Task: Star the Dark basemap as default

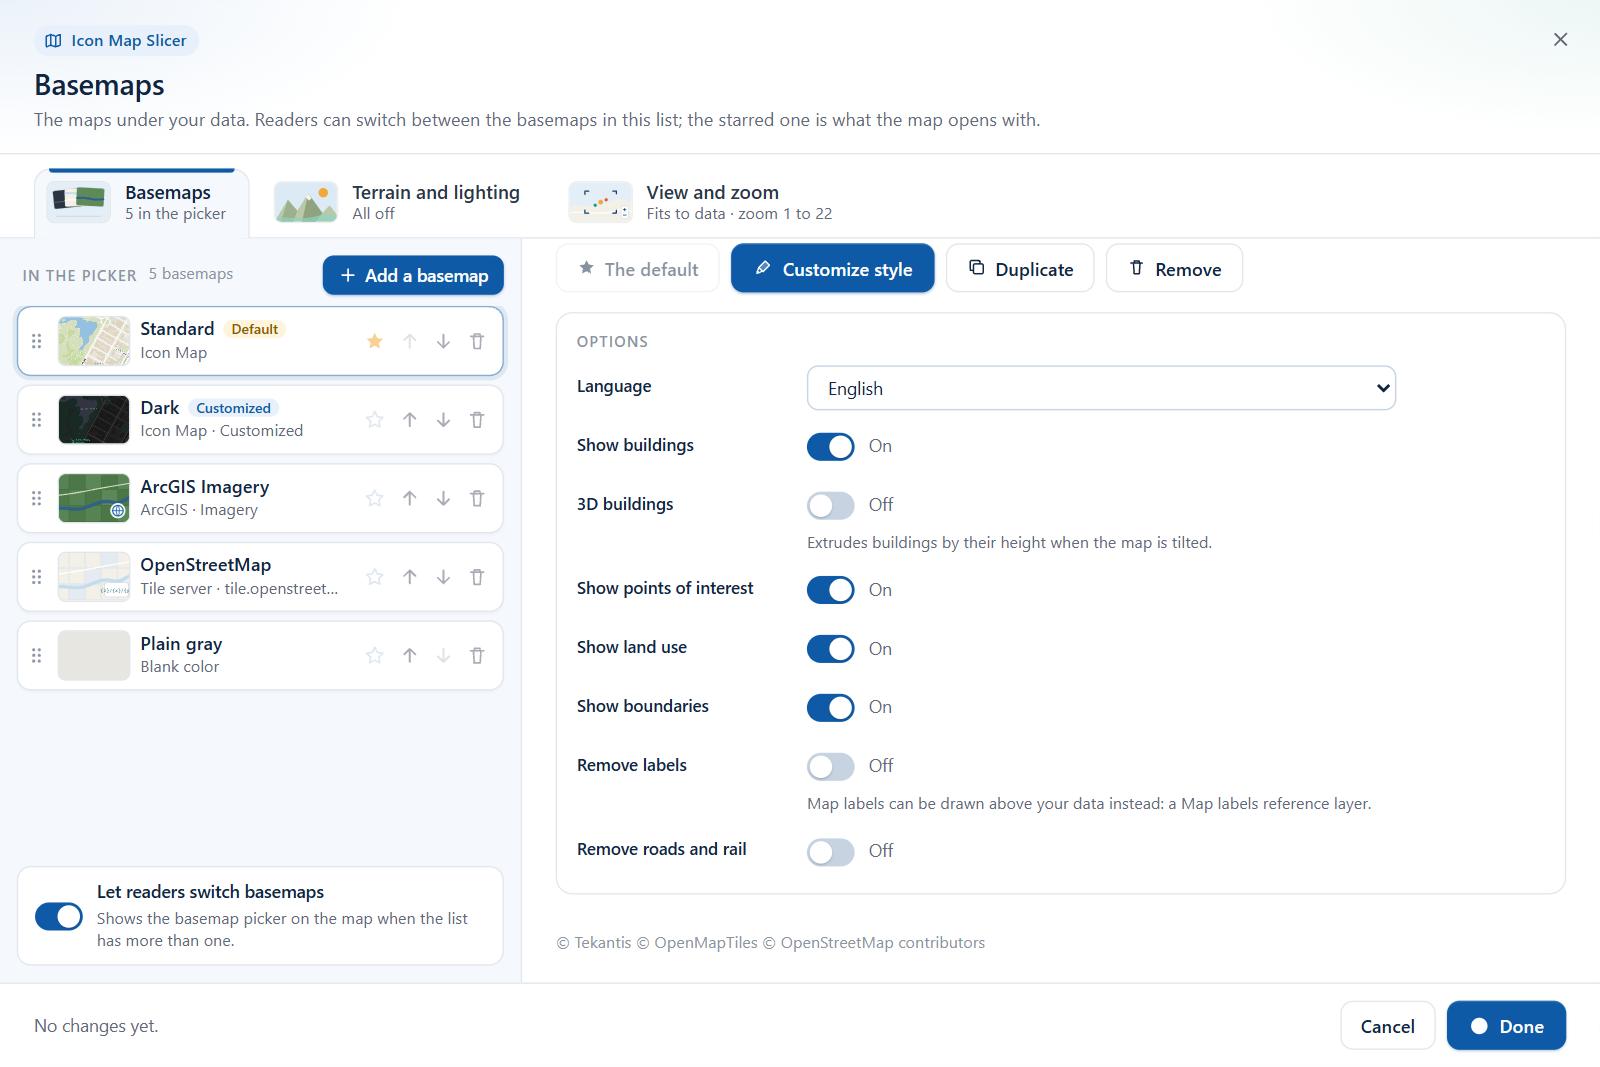Action: (375, 420)
